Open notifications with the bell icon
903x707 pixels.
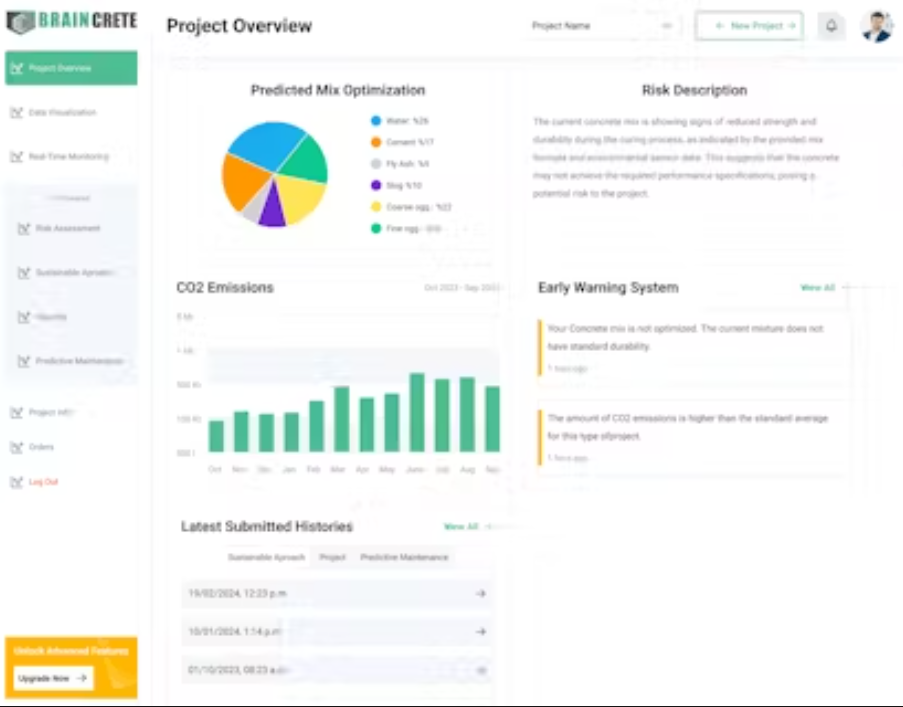tap(831, 26)
